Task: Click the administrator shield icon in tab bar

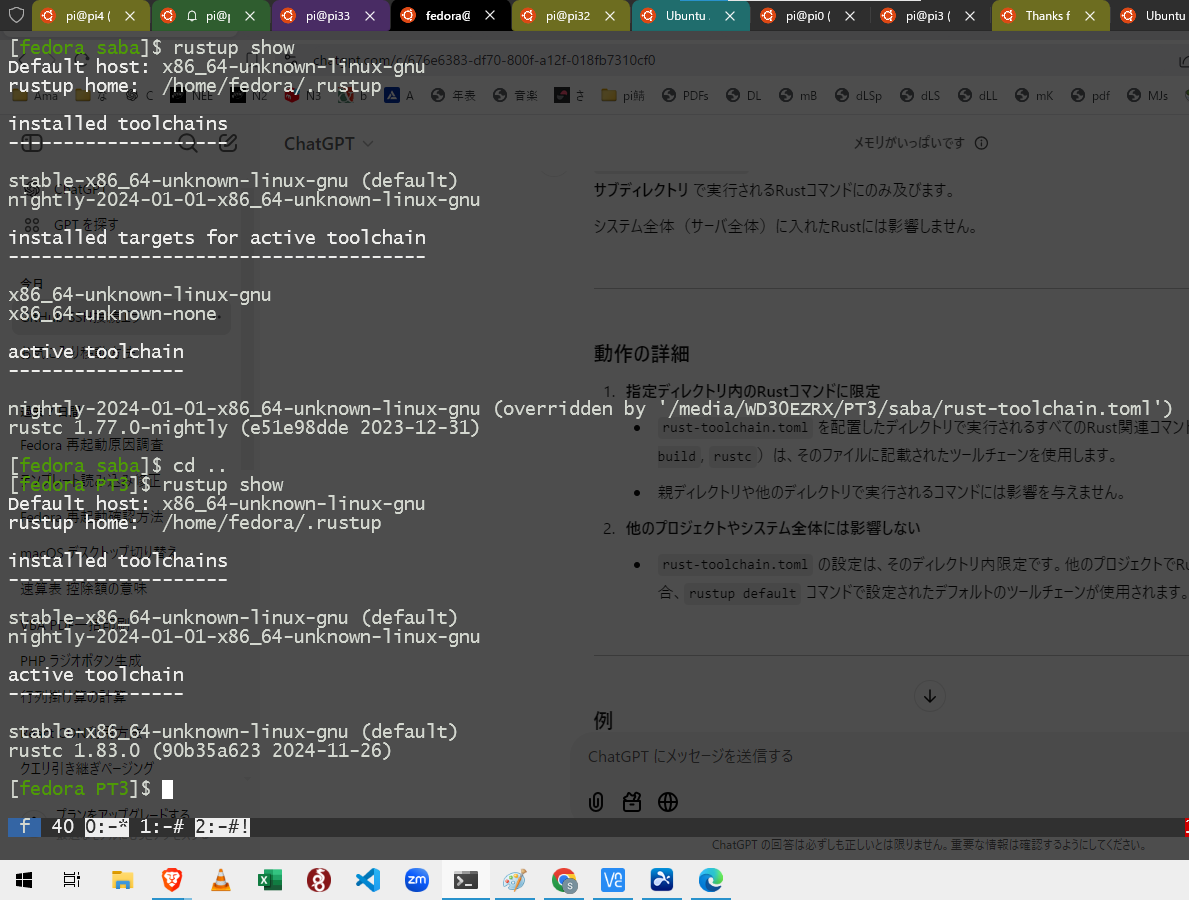Action: coord(16,15)
